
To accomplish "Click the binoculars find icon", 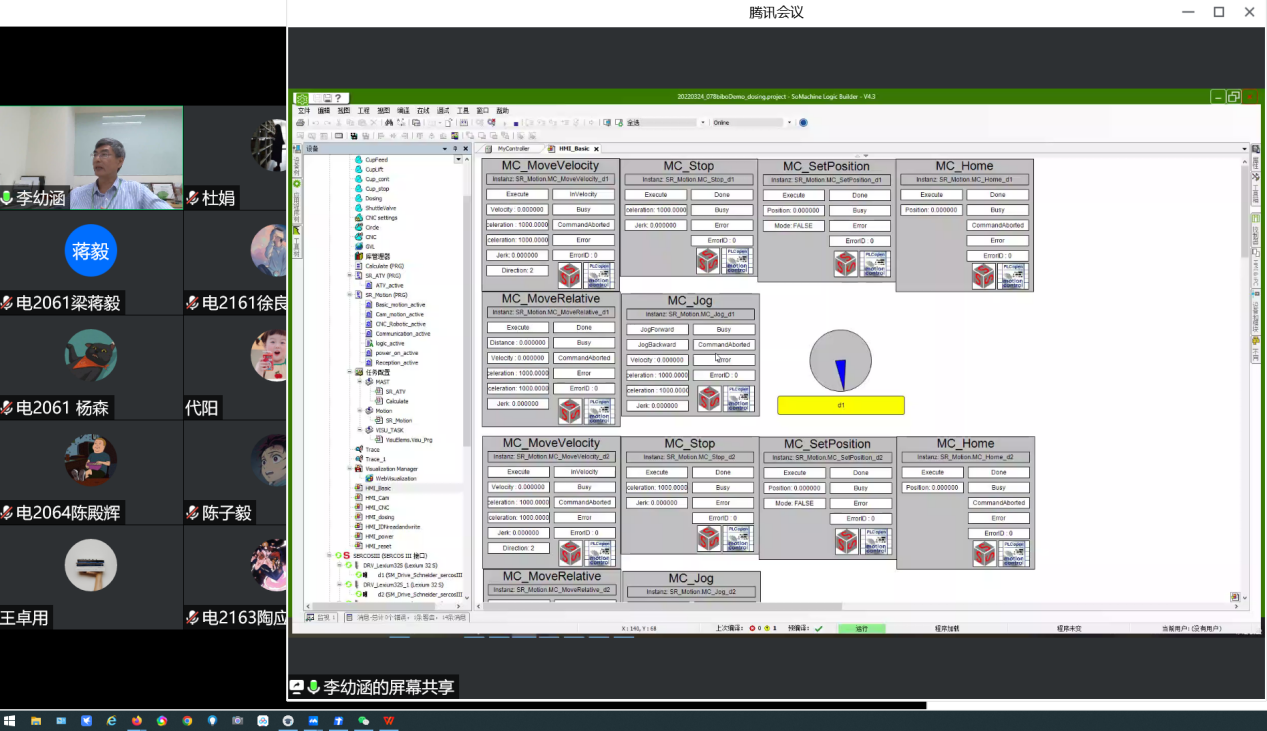I will point(389,123).
